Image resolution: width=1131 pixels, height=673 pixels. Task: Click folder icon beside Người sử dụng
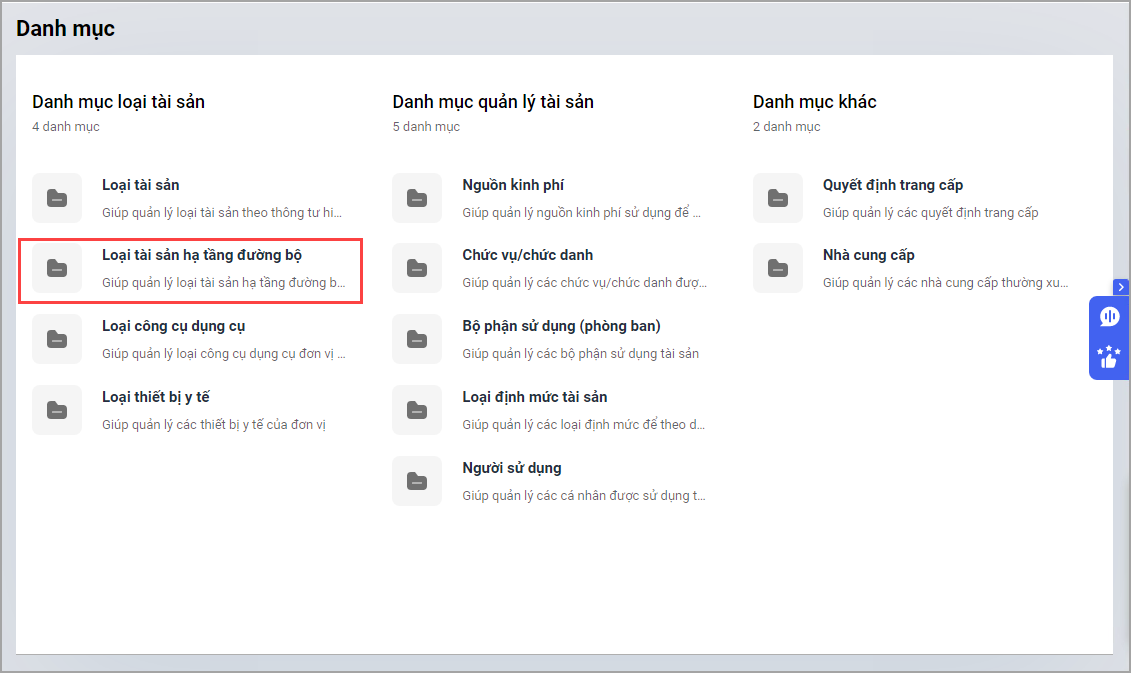point(417,481)
